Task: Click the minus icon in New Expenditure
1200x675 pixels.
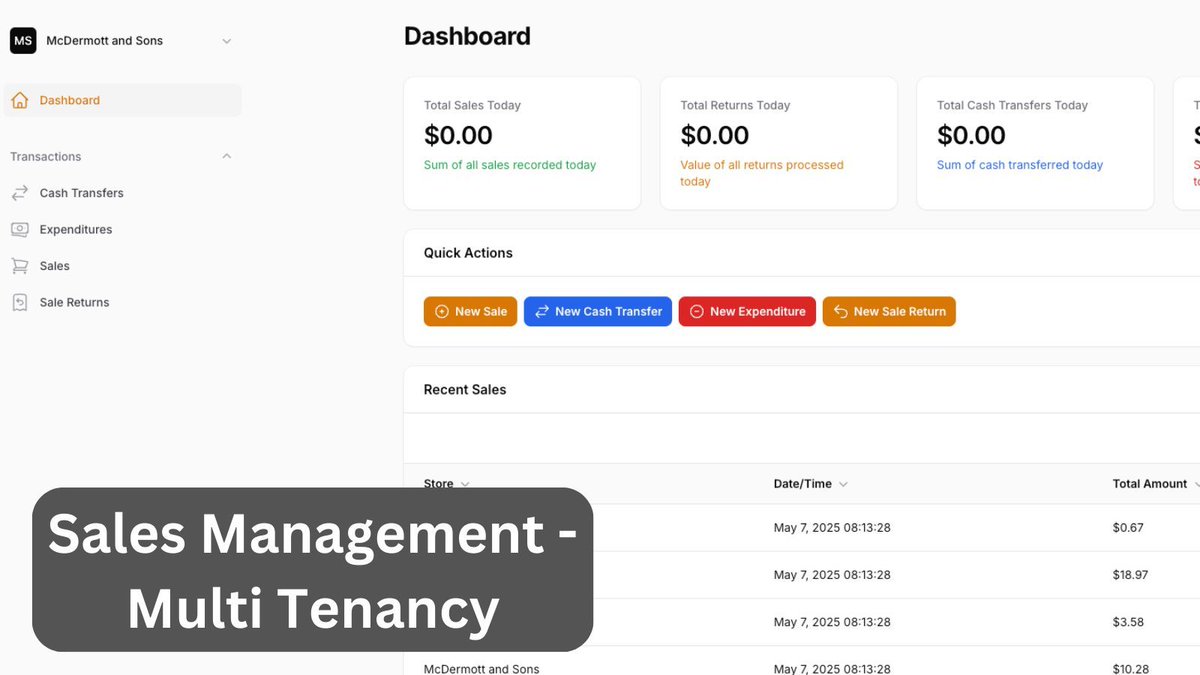Action: (x=697, y=312)
